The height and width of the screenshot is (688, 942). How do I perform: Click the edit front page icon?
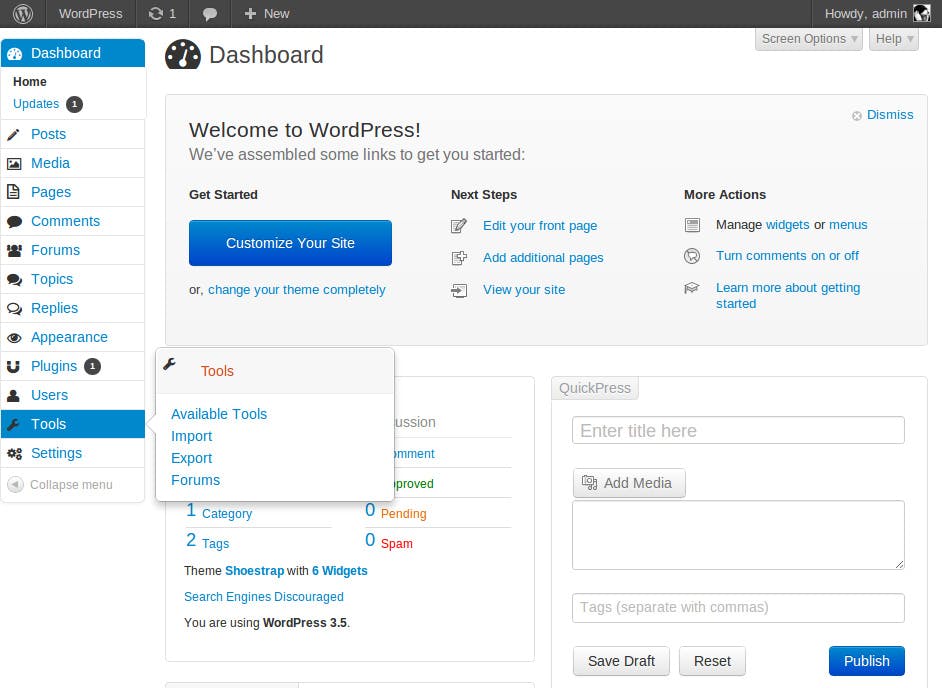point(459,226)
